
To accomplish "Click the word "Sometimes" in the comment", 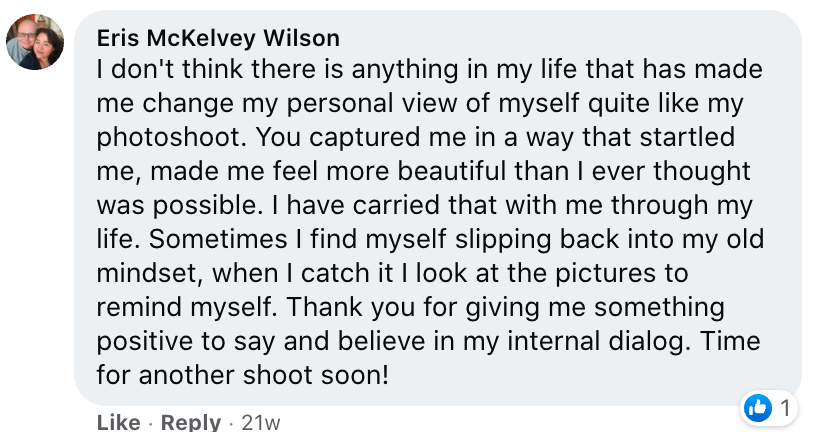I will [218, 240].
